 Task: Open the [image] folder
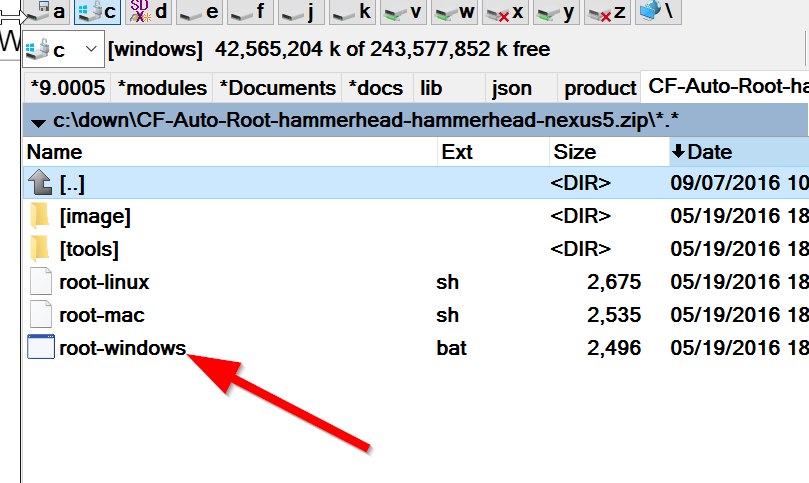click(95, 216)
